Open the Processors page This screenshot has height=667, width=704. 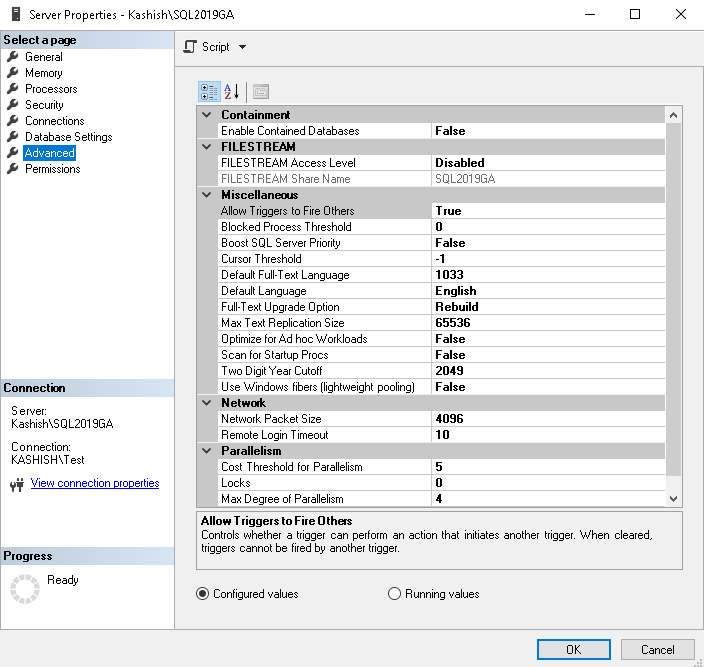coord(51,89)
